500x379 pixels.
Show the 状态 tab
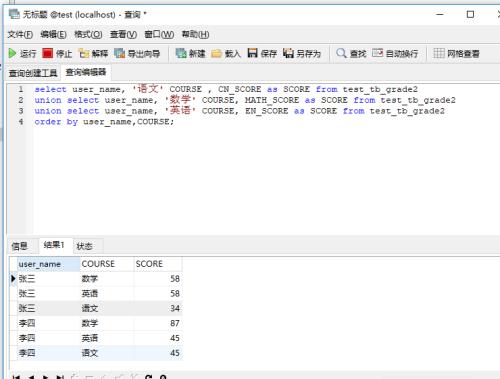[84, 246]
